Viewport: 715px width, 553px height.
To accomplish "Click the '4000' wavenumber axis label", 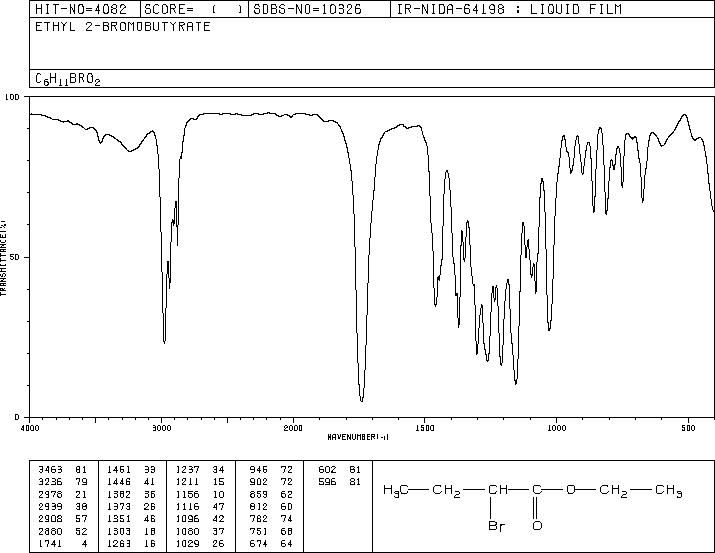I will 30,428.
